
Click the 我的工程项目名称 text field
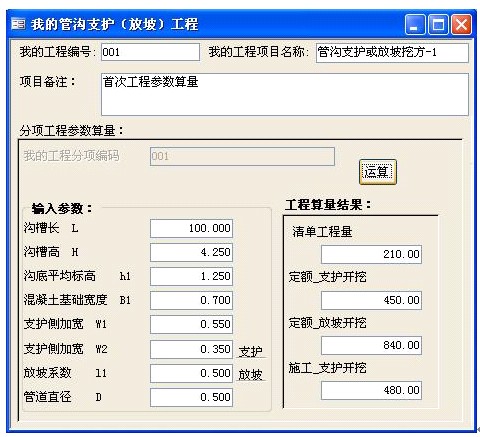coord(392,52)
